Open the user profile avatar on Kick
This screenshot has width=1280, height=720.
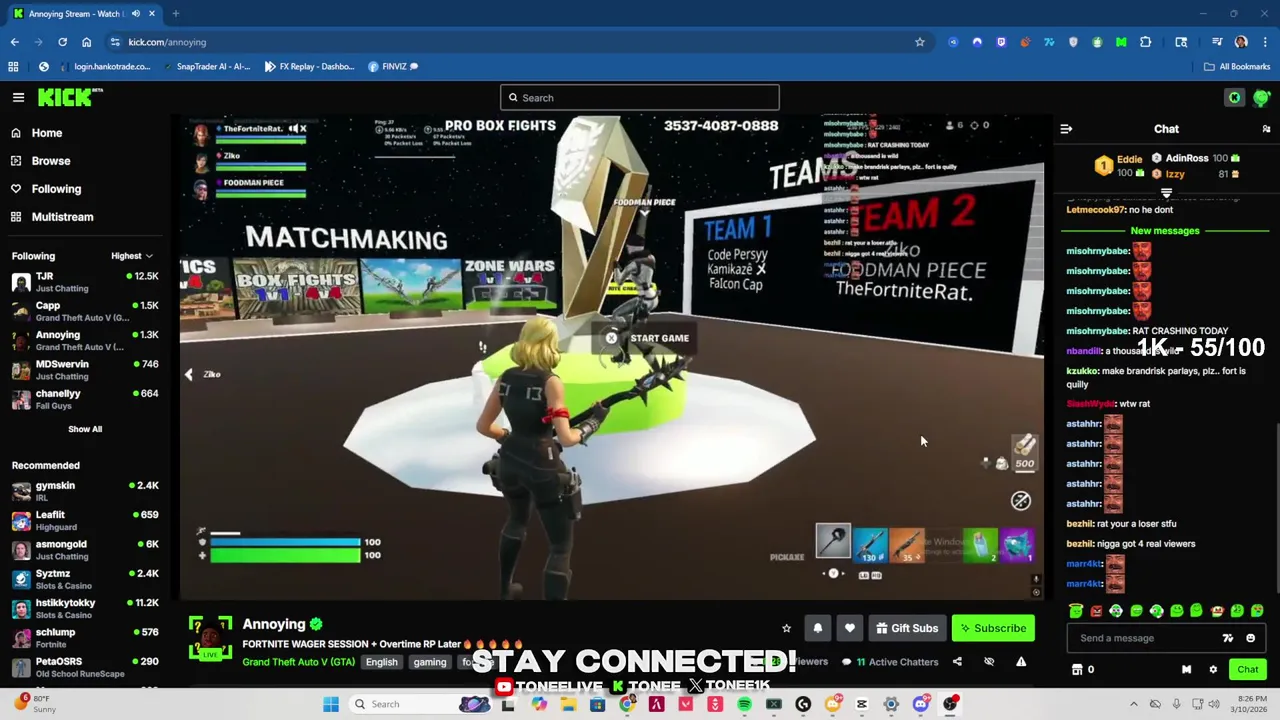pos(1261,97)
